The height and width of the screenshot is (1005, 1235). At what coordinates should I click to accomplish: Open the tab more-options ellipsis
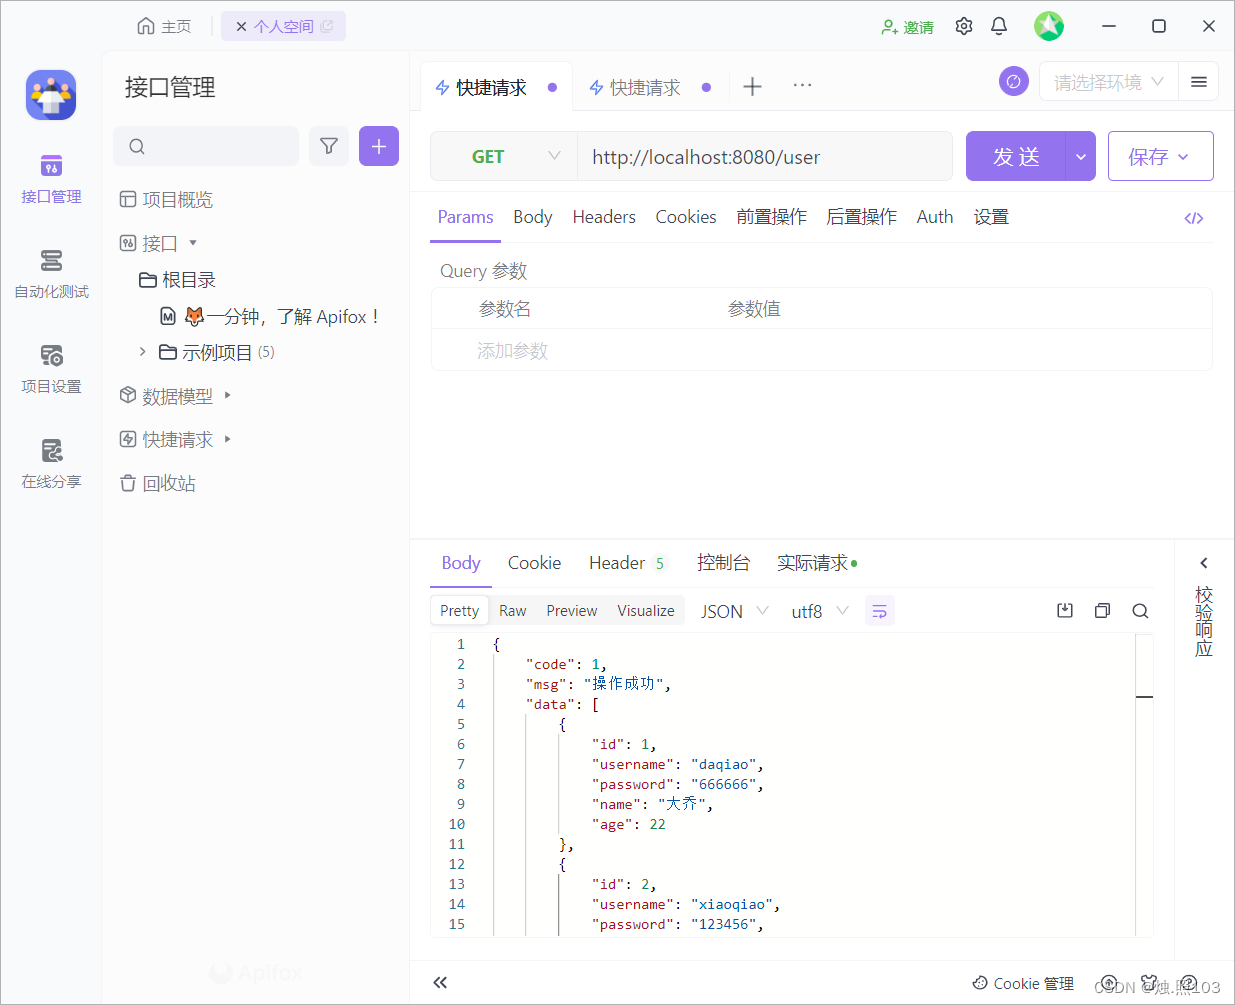click(802, 85)
